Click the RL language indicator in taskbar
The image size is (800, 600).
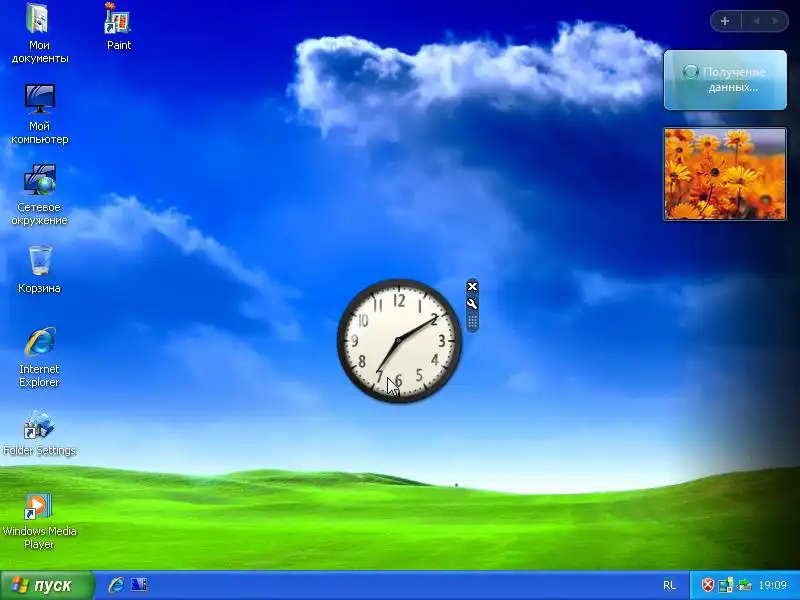(x=669, y=585)
